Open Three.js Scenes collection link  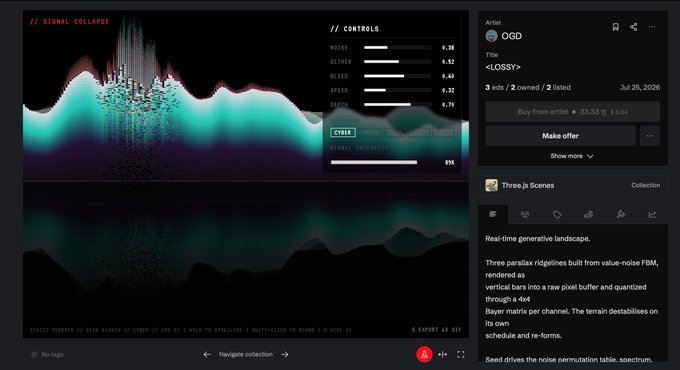point(528,185)
